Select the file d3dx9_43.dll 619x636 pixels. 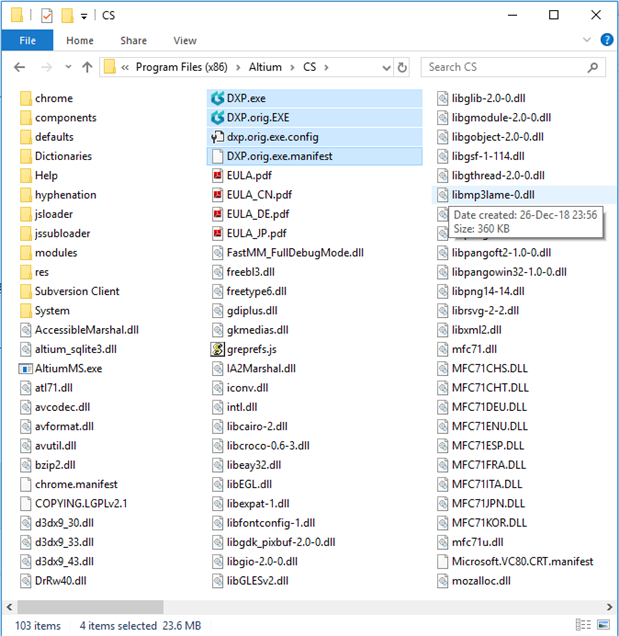click(x=57, y=562)
